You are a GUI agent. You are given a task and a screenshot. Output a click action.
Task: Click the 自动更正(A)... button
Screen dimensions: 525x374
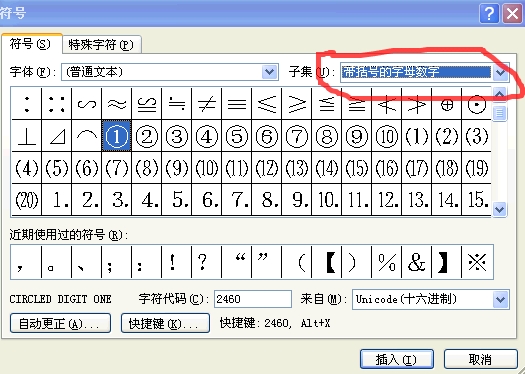coord(60,323)
